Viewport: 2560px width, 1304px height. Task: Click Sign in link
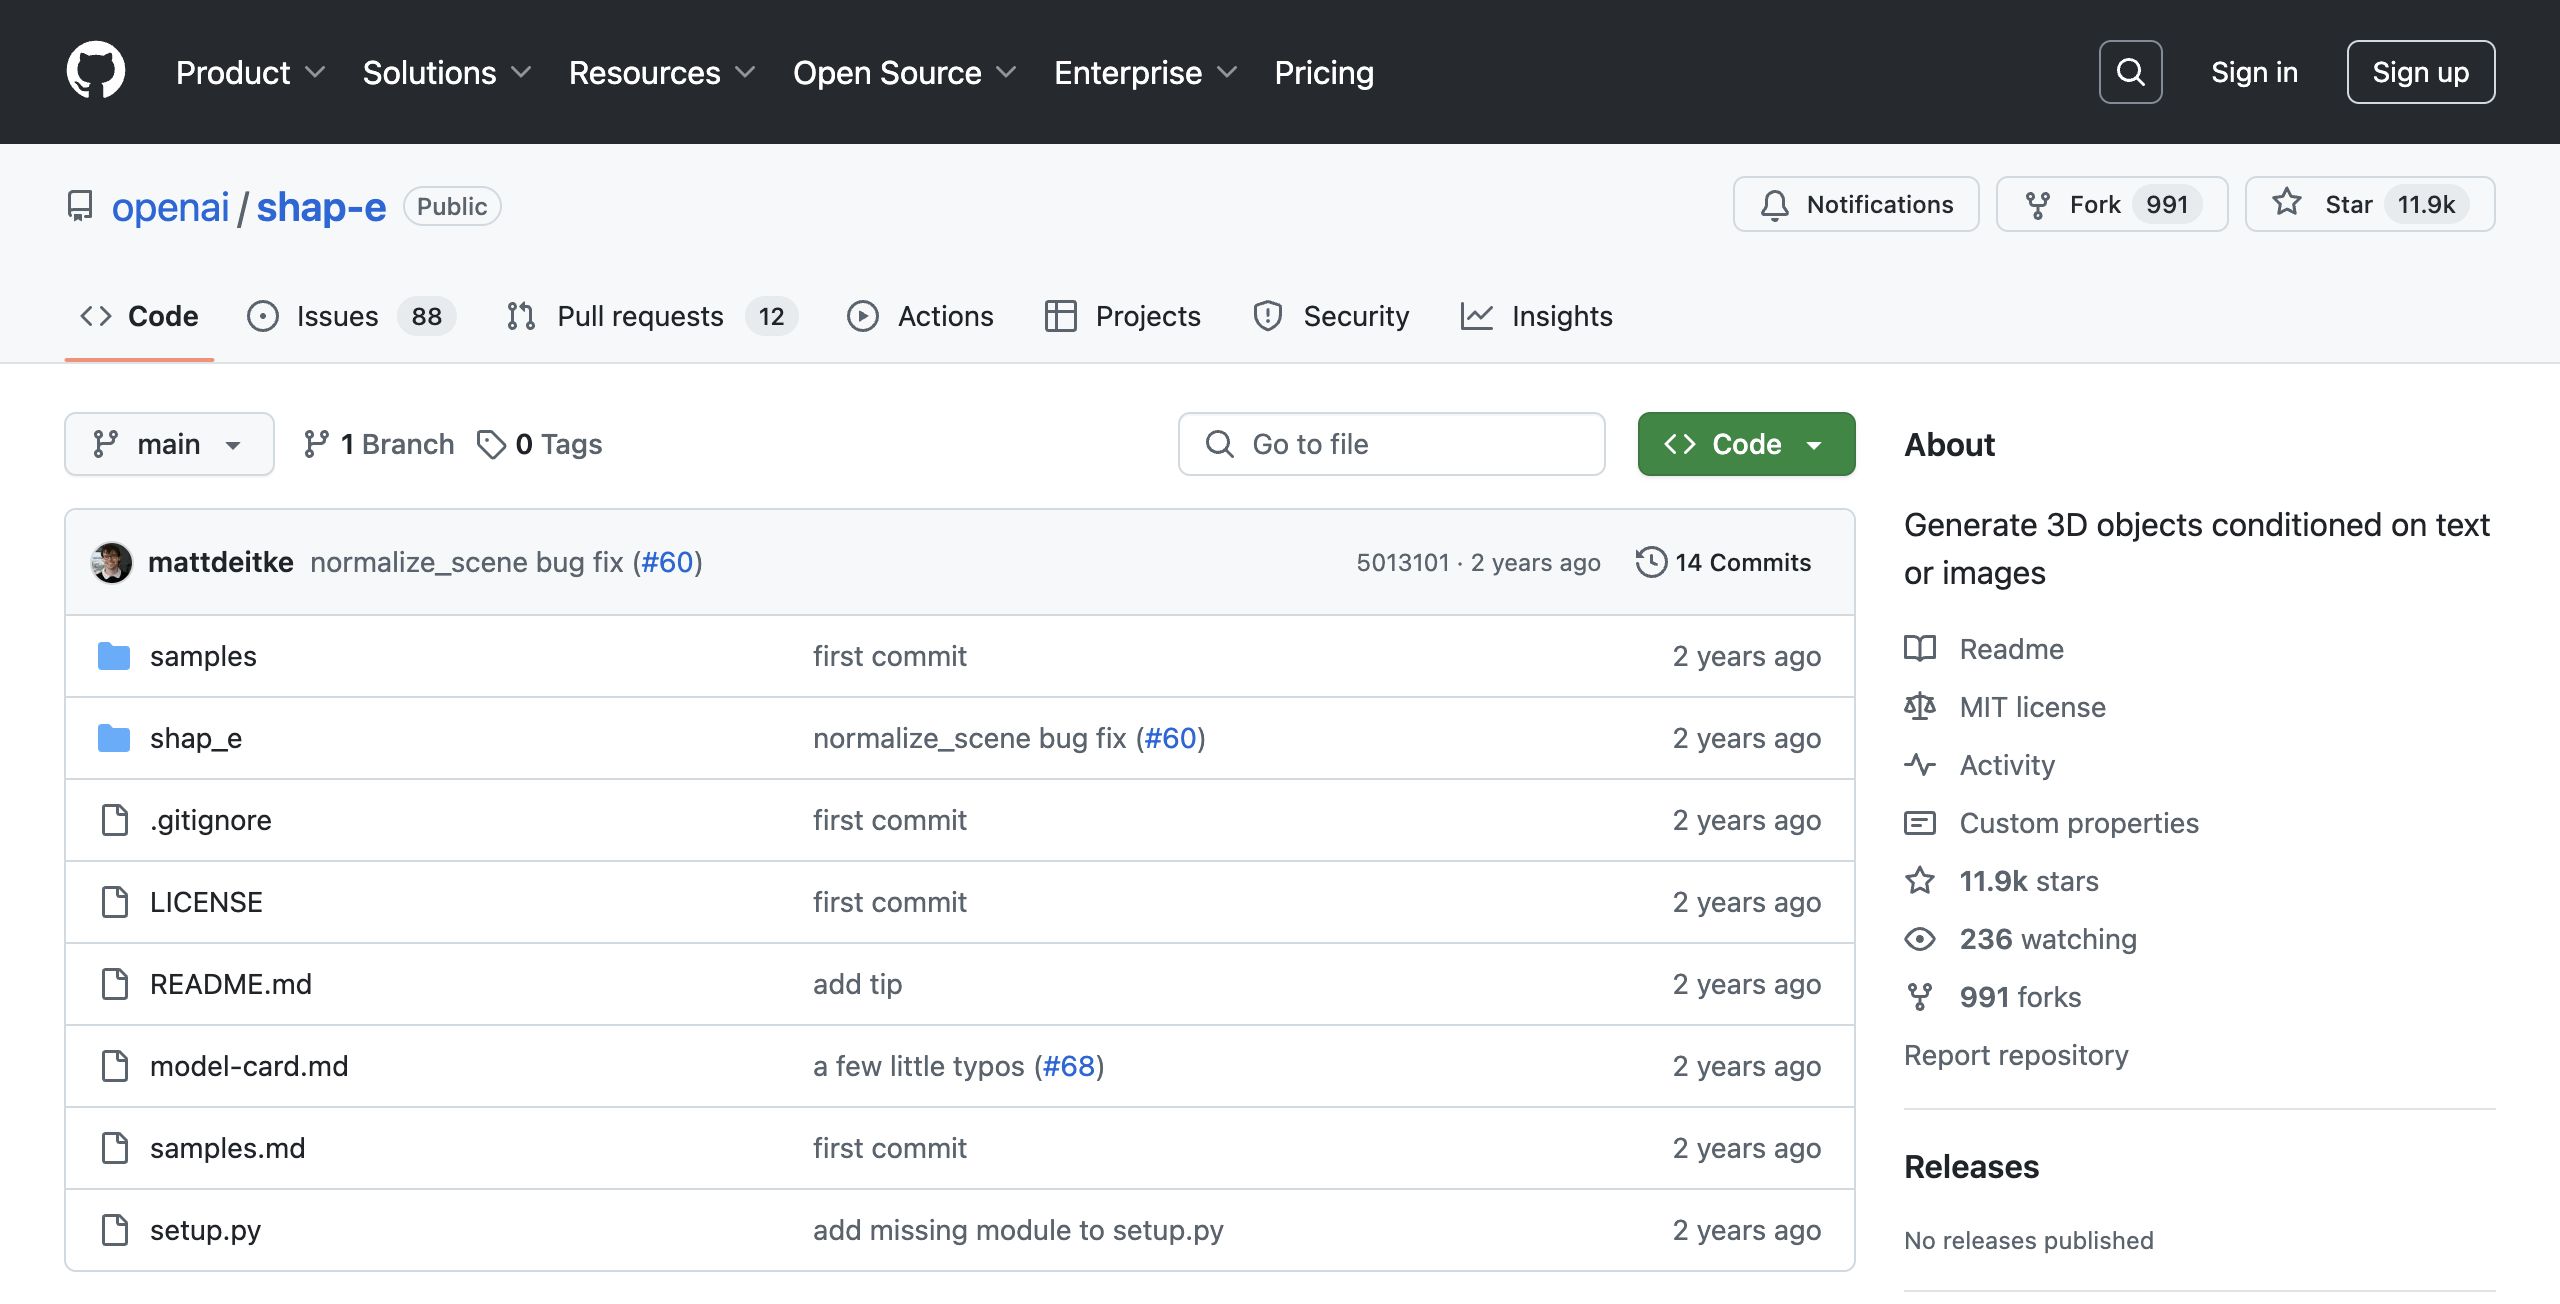coord(2254,72)
